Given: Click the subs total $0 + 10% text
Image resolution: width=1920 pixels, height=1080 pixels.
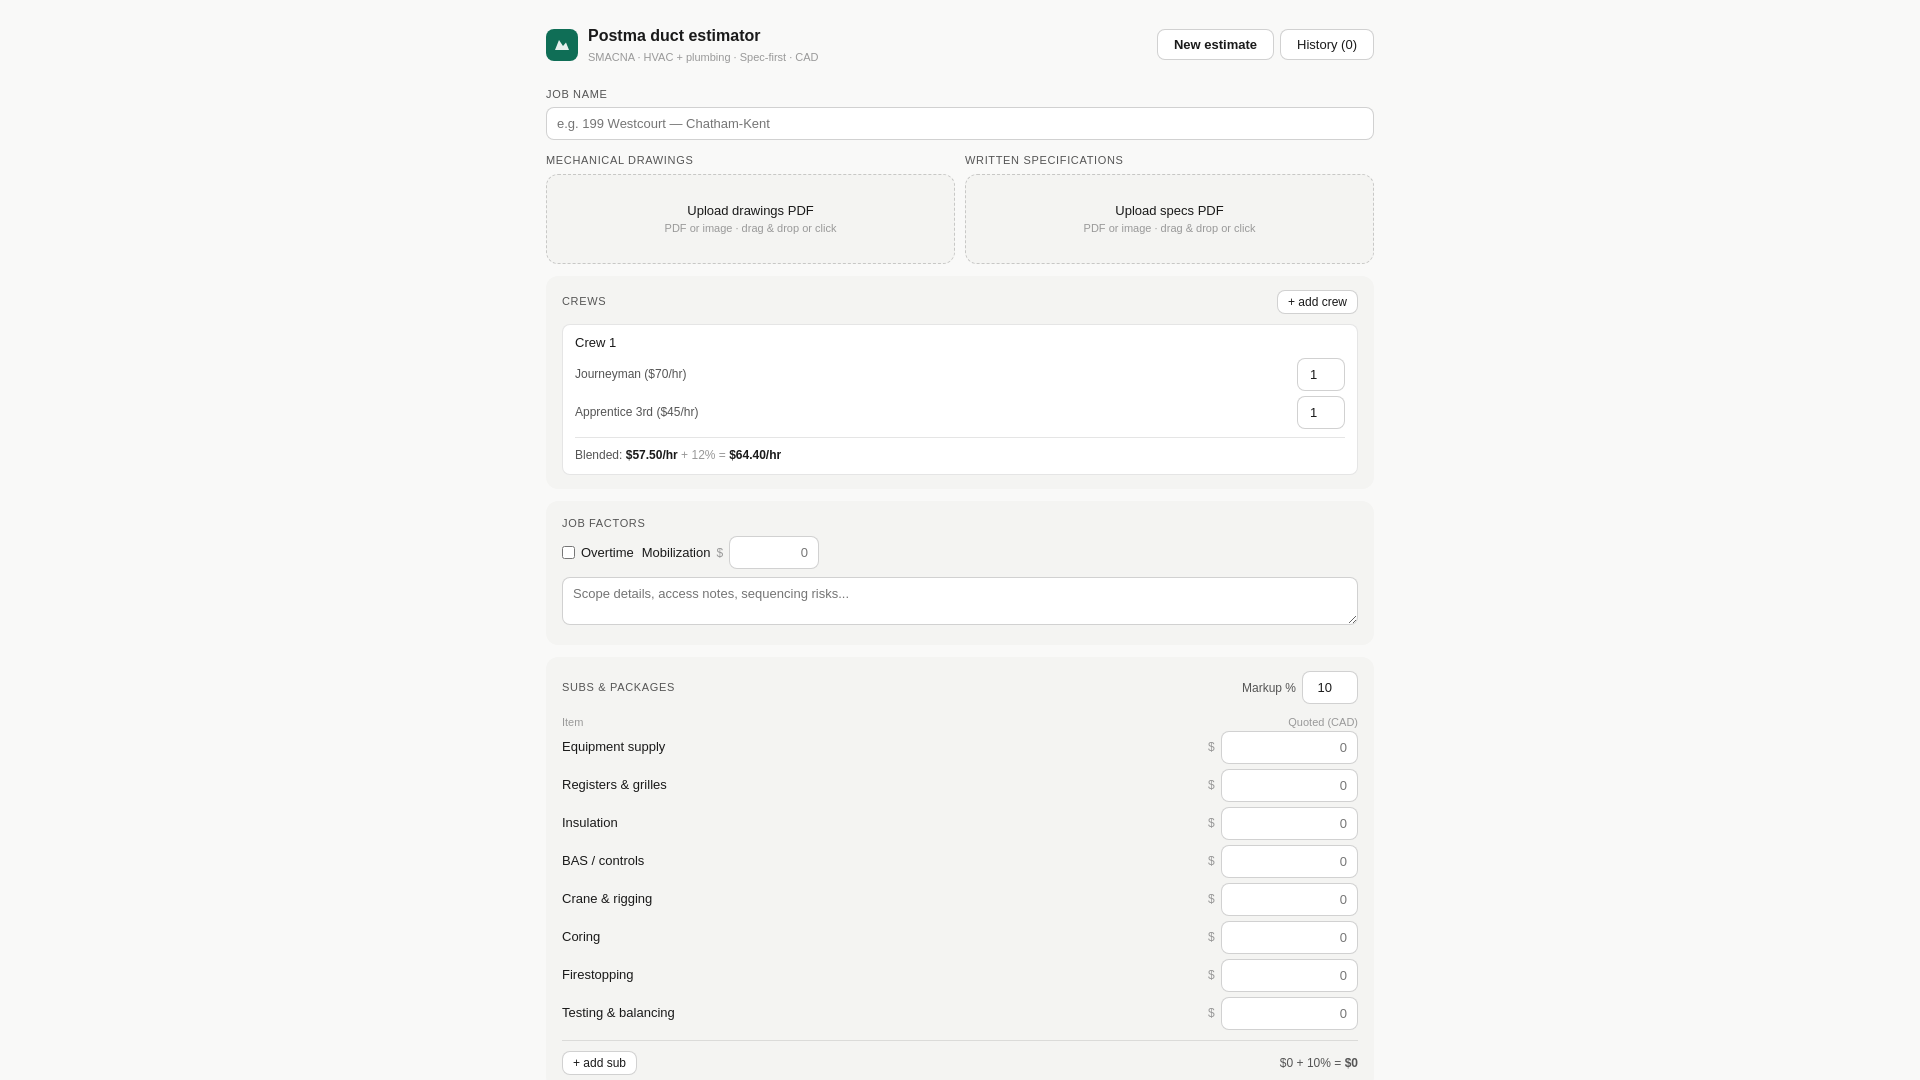Looking at the screenshot, I should [1319, 1063].
